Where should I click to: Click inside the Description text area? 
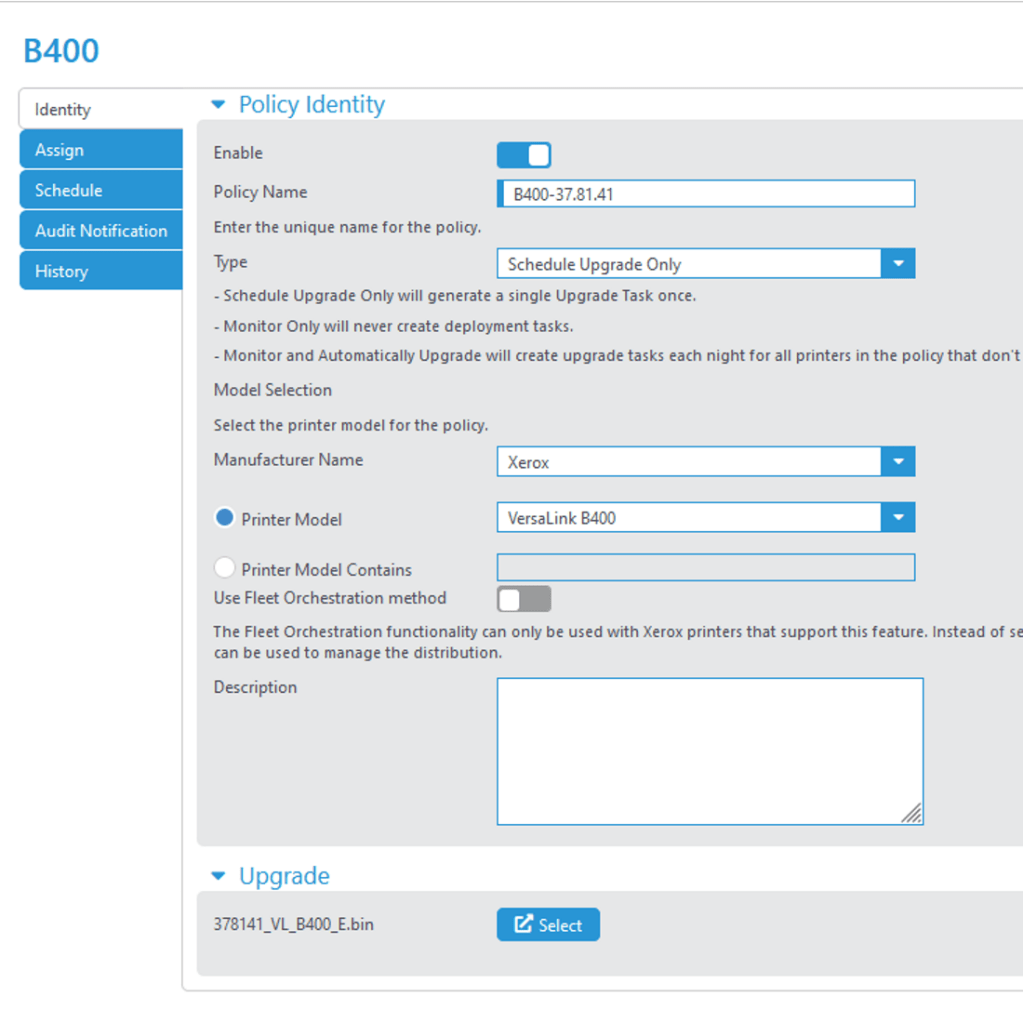pyautogui.click(x=709, y=750)
